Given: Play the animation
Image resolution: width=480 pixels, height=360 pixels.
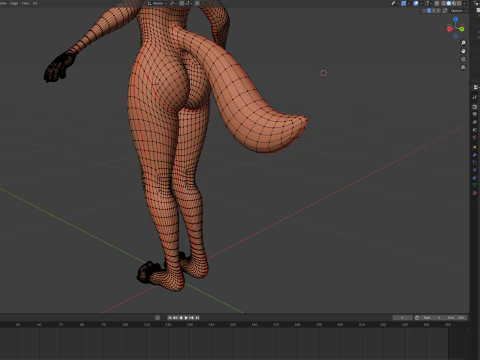Looking at the screenshot, I should [x=186, y=318].
